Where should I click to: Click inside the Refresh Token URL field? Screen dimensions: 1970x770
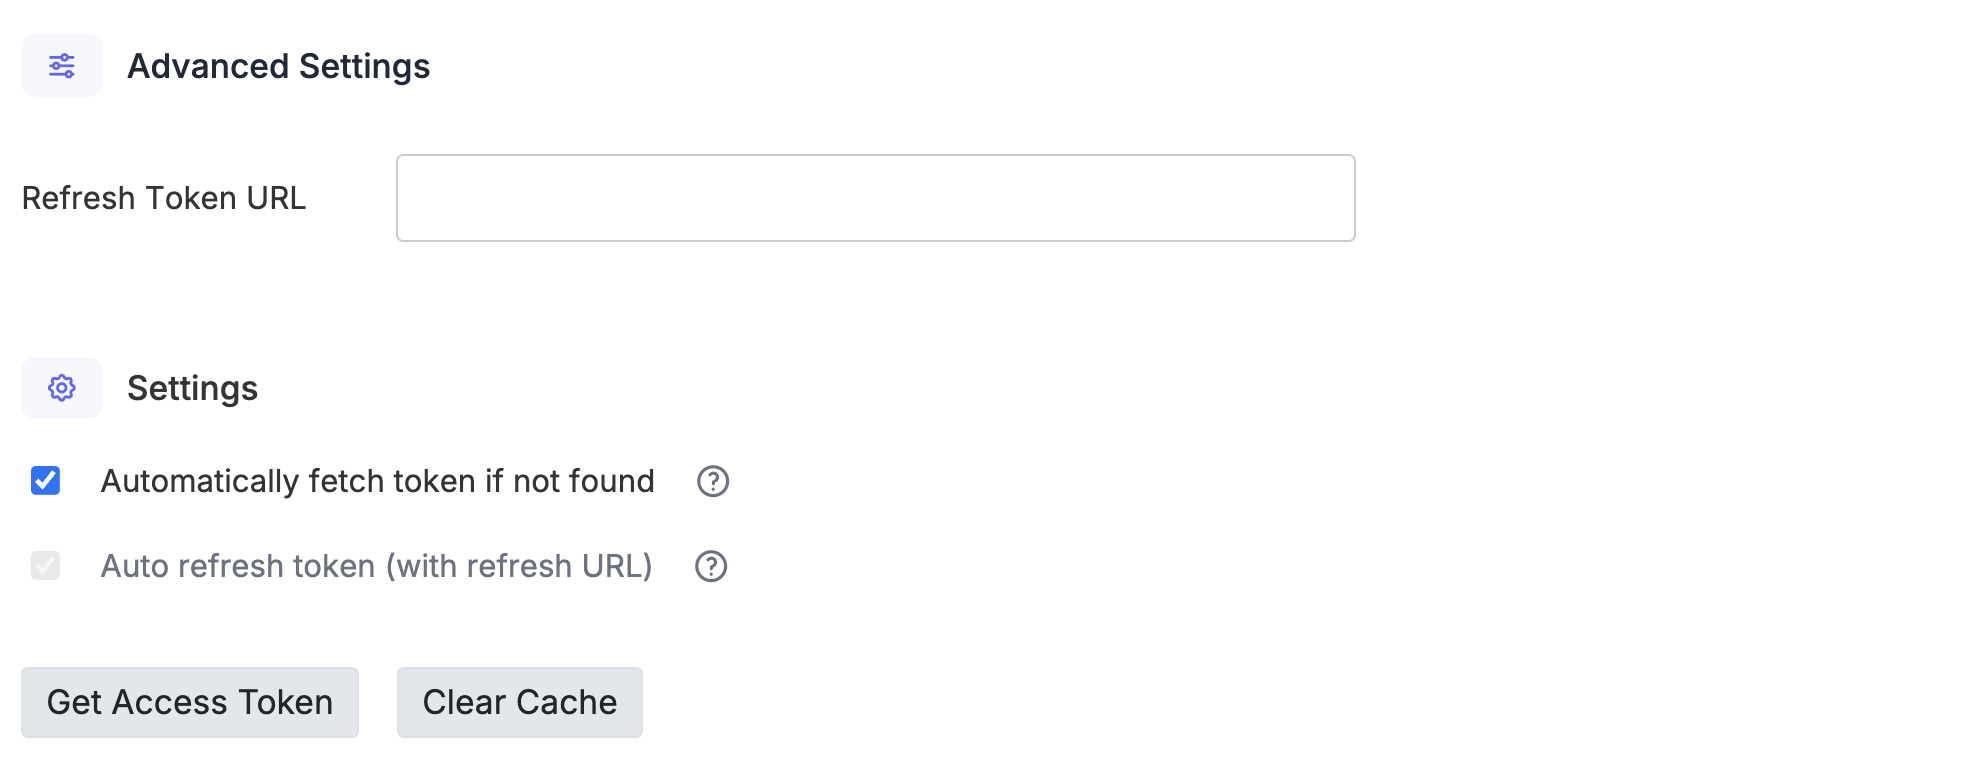click(x=875, y=198)
